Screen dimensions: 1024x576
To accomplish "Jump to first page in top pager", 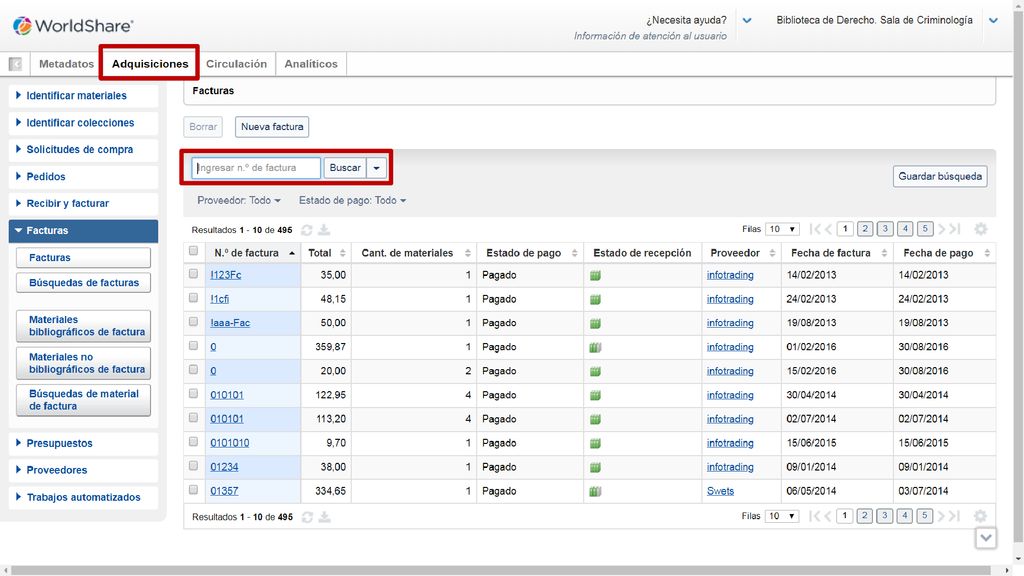I will click(x=815, y=229).
